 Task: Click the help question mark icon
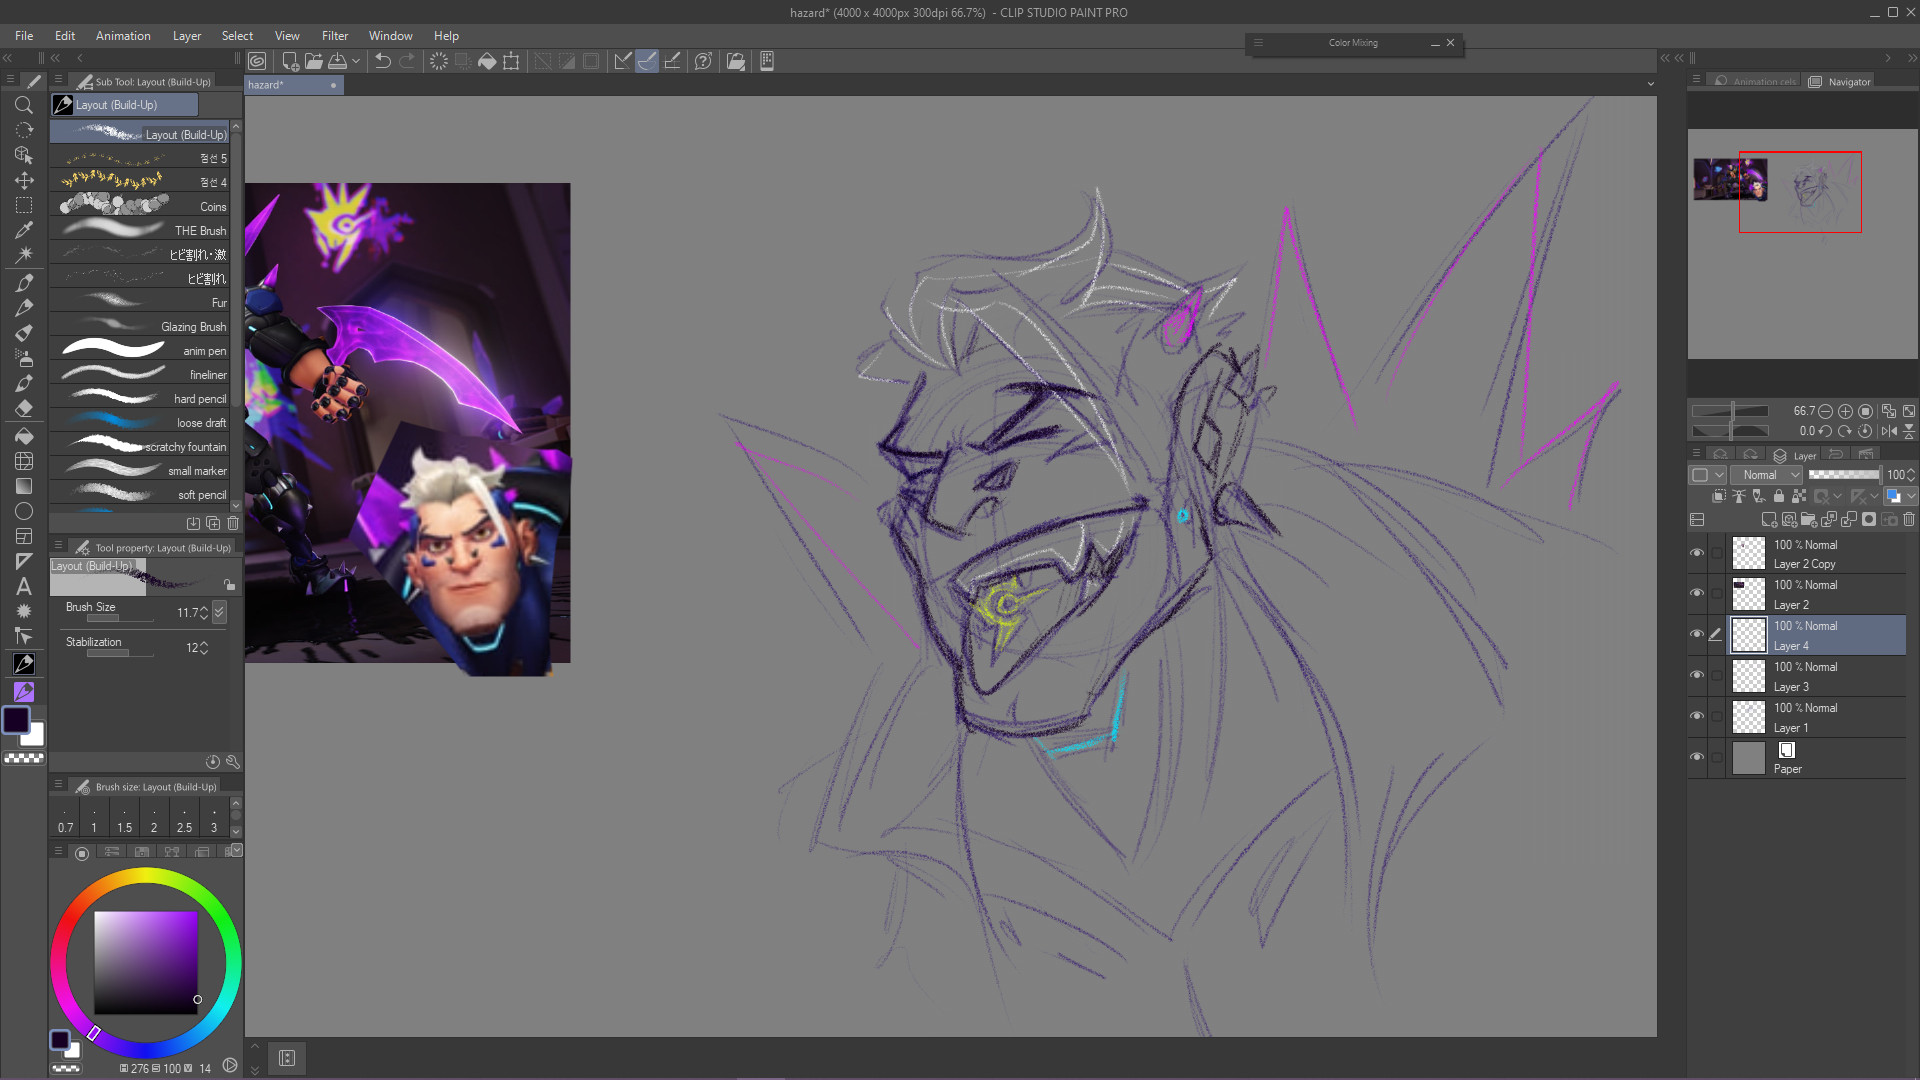[x=703, y=61]
